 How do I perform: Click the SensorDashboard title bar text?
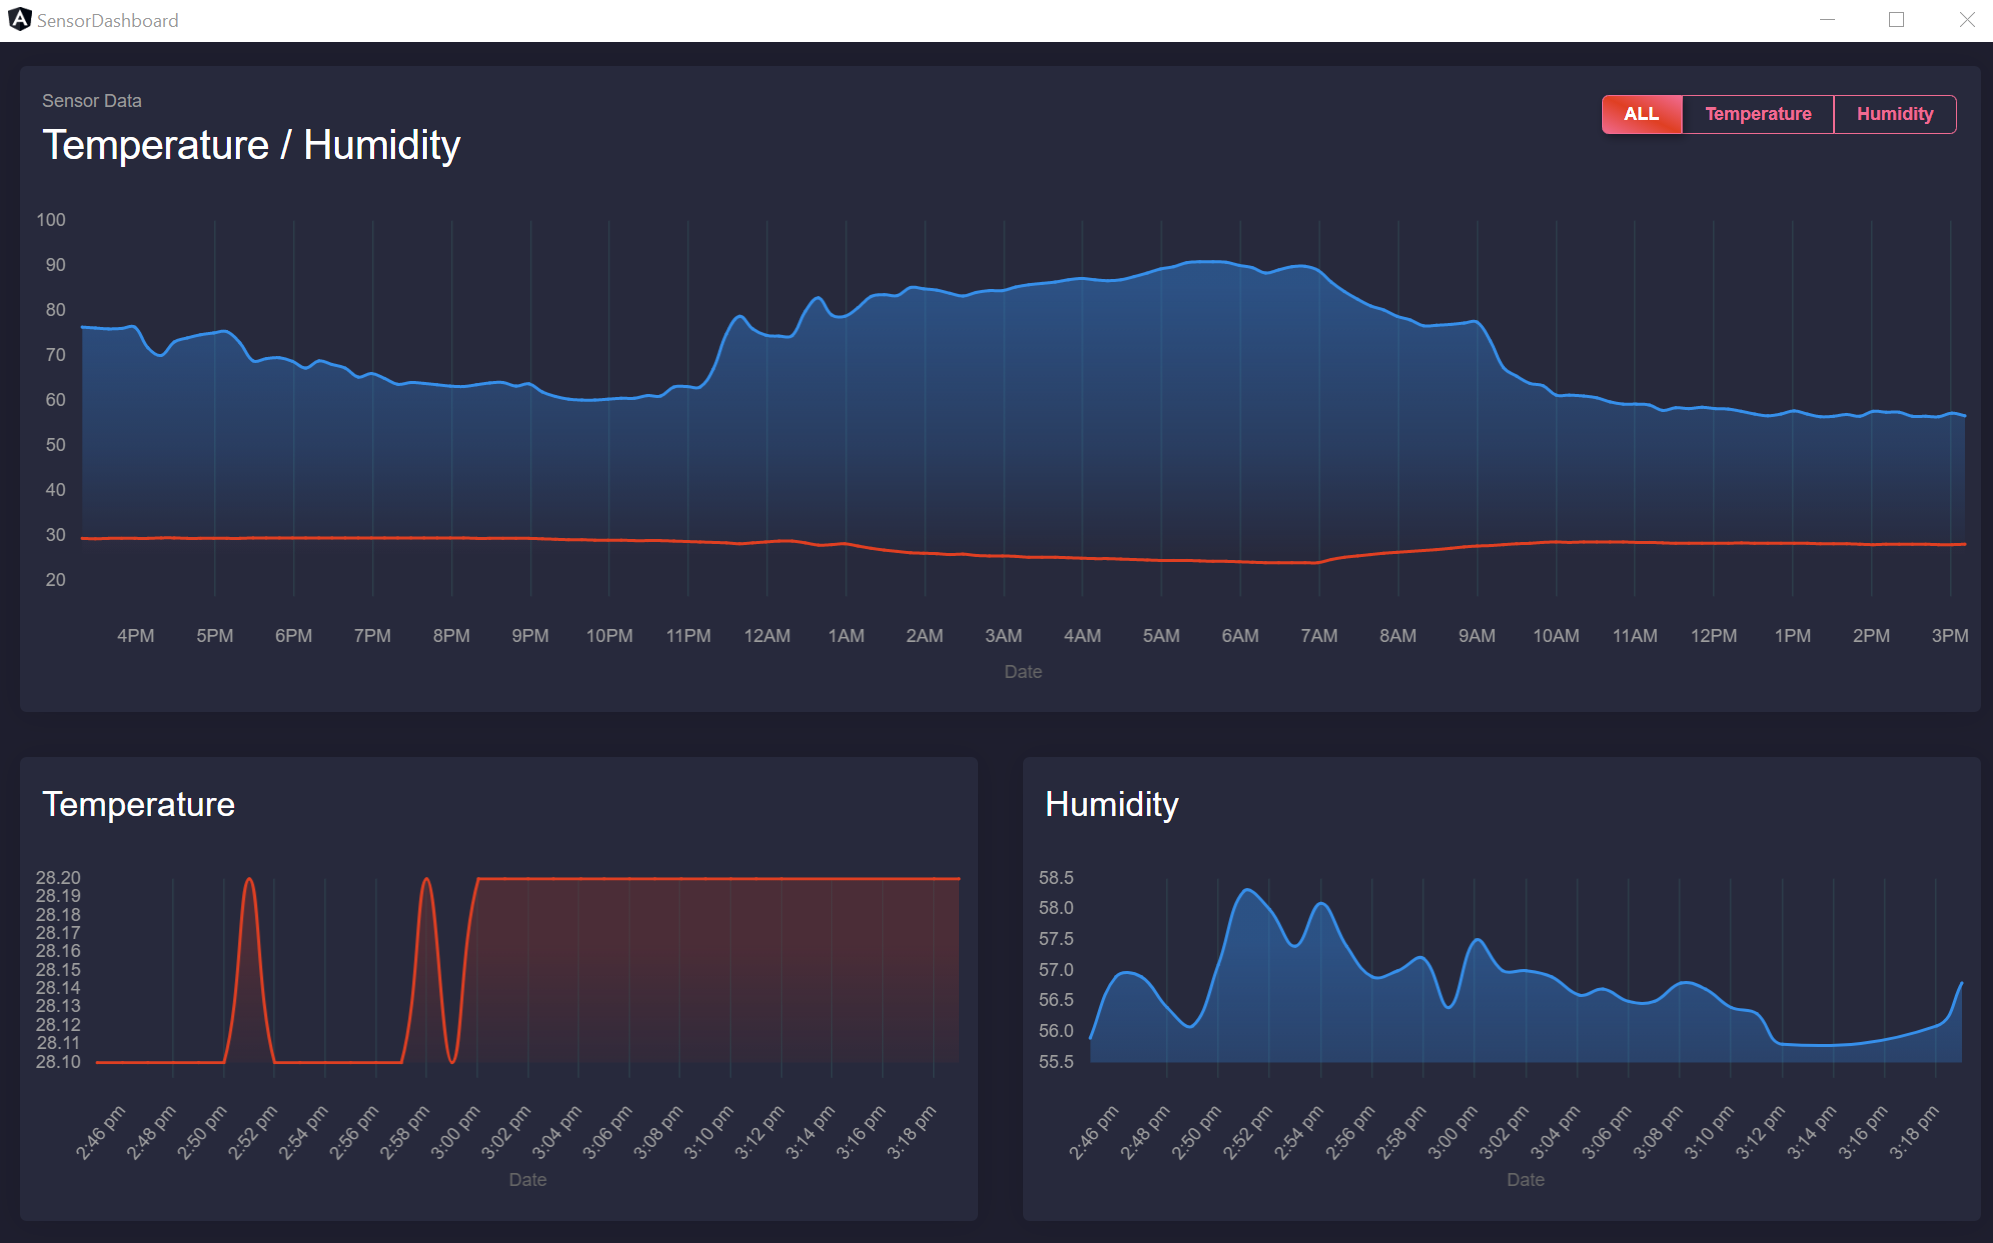(x=107, y=19)
